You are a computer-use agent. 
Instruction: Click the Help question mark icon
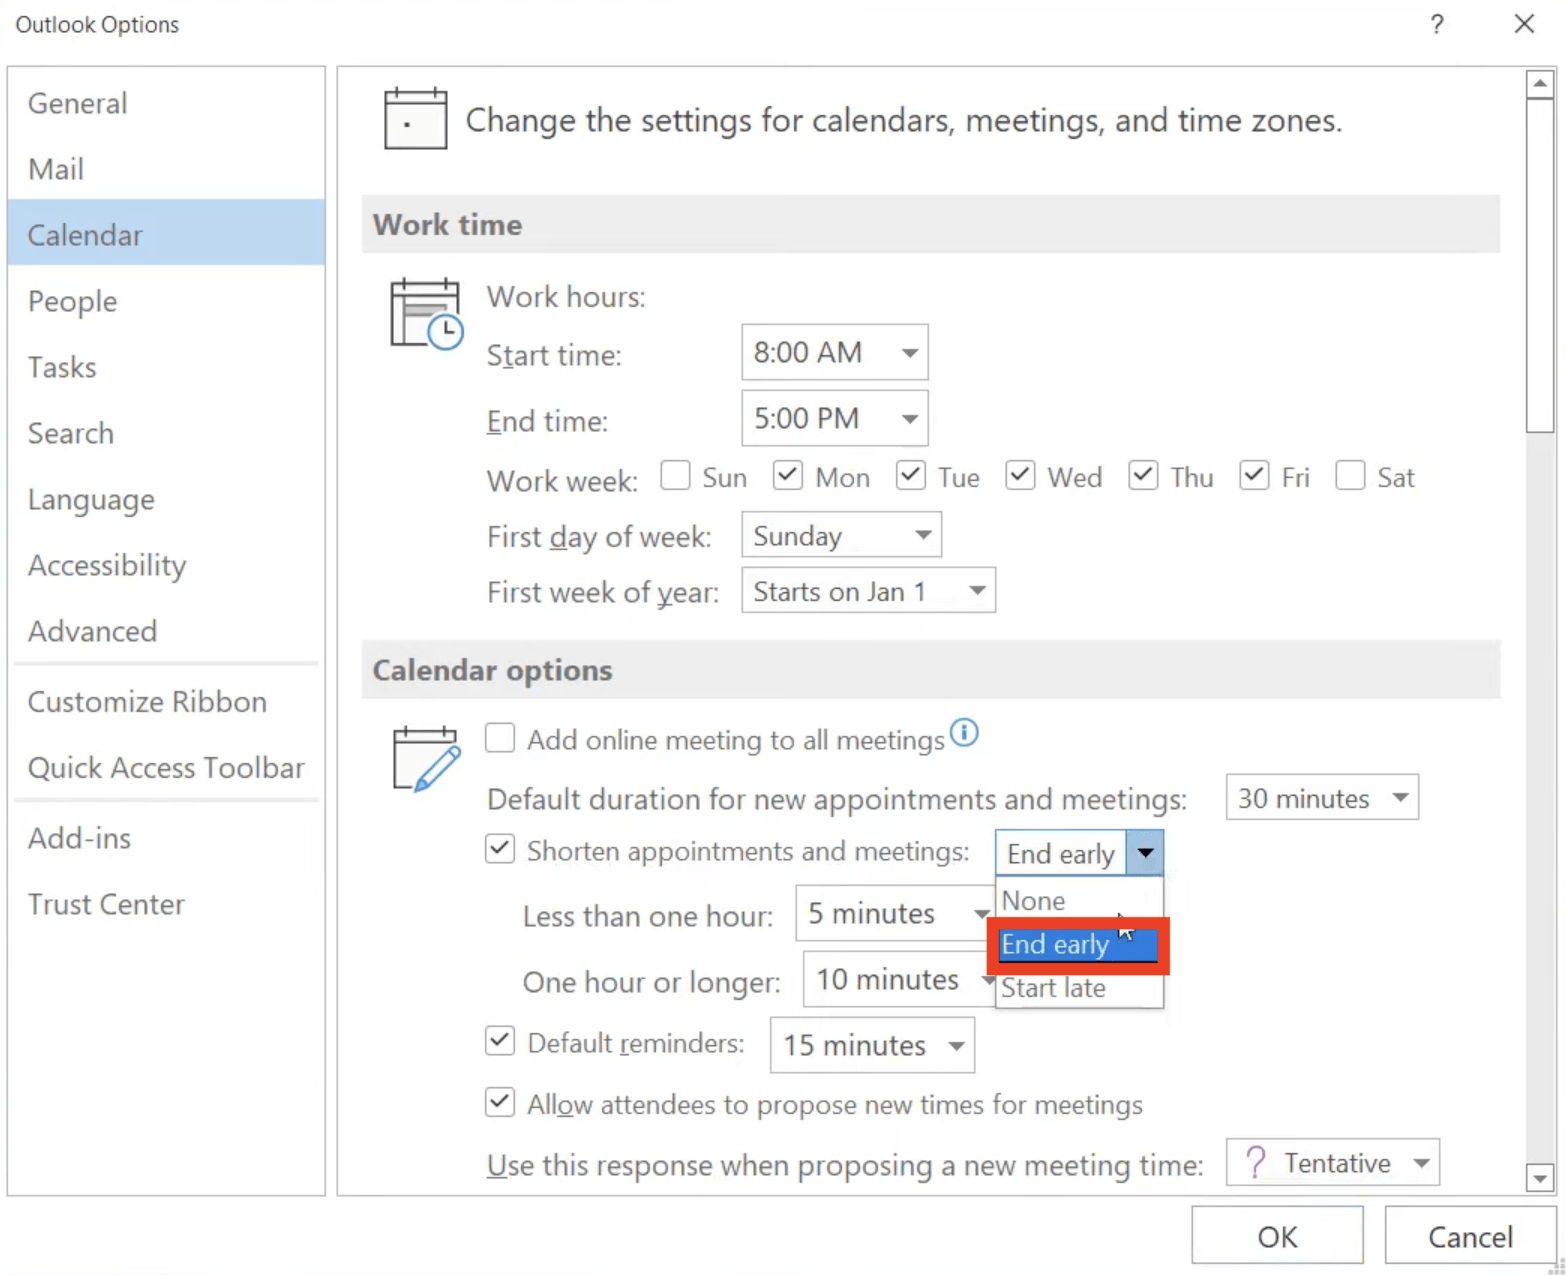point(1437,24)
